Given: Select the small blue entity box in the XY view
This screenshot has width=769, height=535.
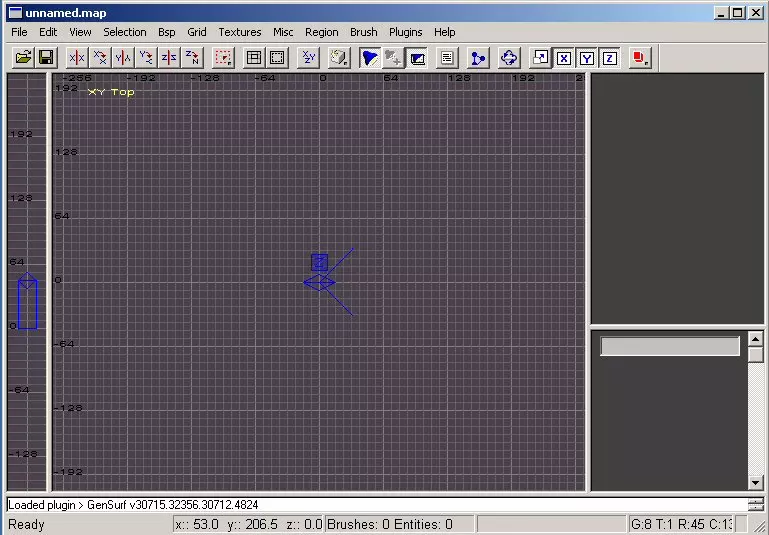Looking at the screenshot, I should (x=319, y=263).
